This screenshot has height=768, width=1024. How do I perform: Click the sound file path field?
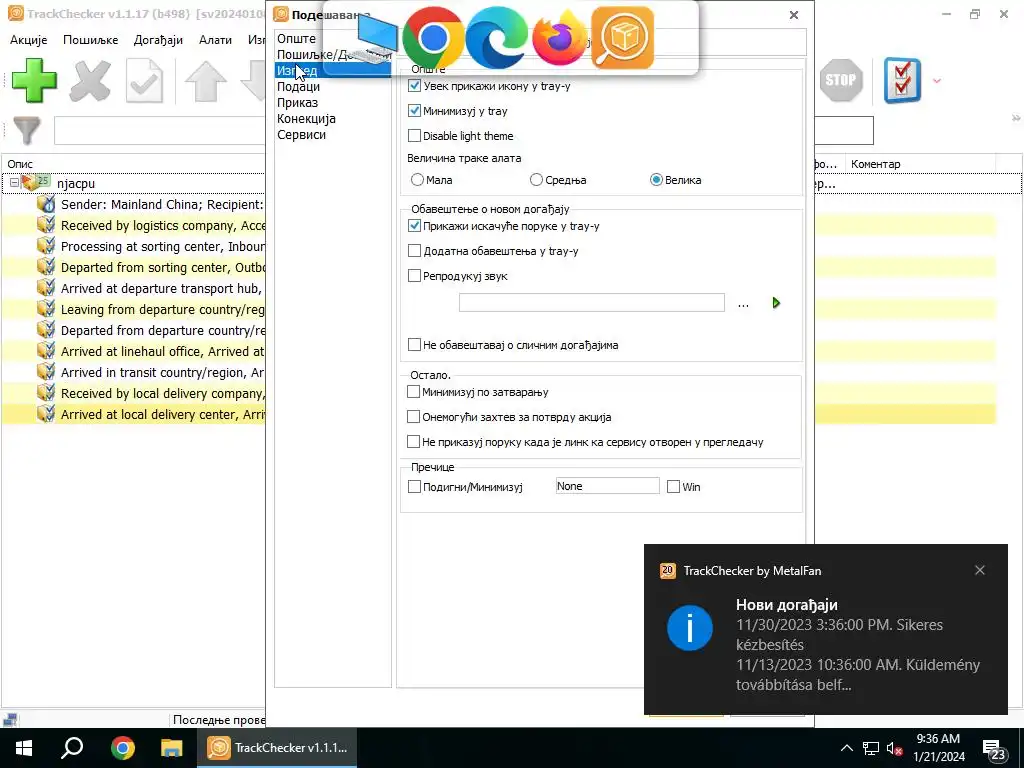click(592, 302)
